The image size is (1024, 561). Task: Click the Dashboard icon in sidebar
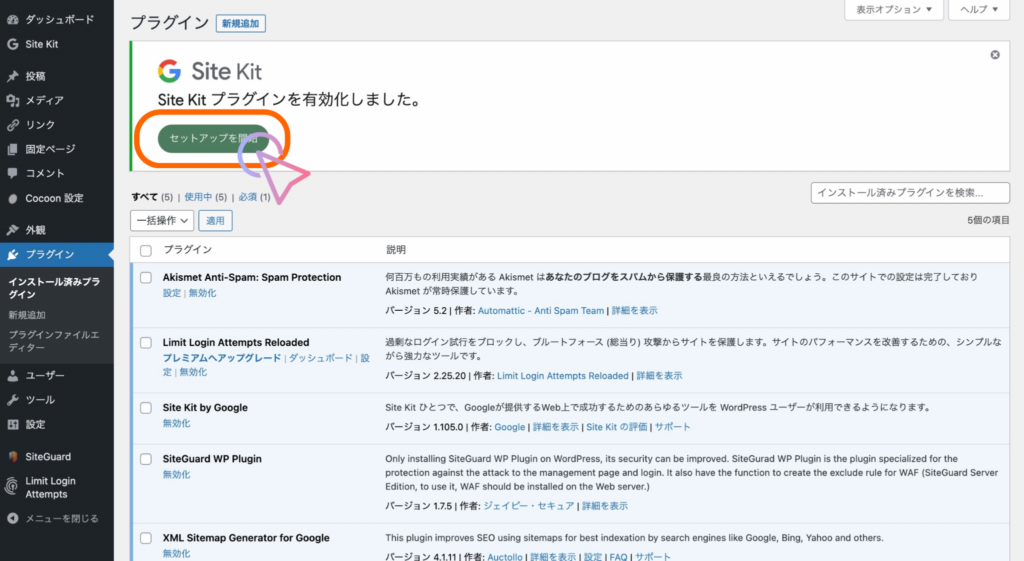pyautogui.click(x=12, y=19)
